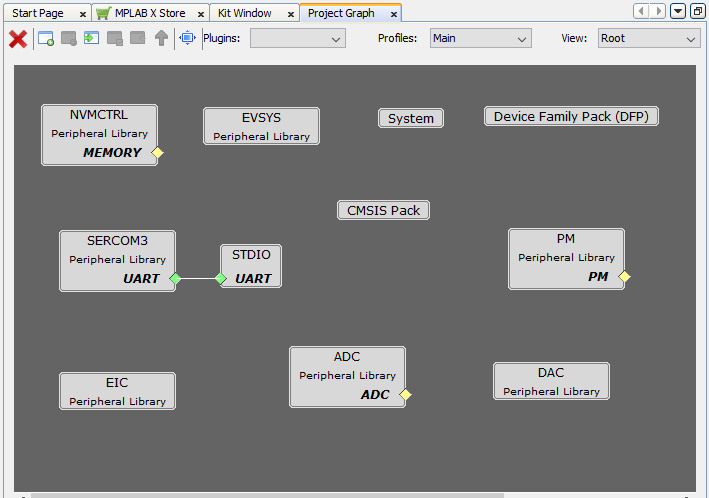The image size is (709, 498).
Task: Switch to the Start Page tab
Action: (x=38, y=13)
